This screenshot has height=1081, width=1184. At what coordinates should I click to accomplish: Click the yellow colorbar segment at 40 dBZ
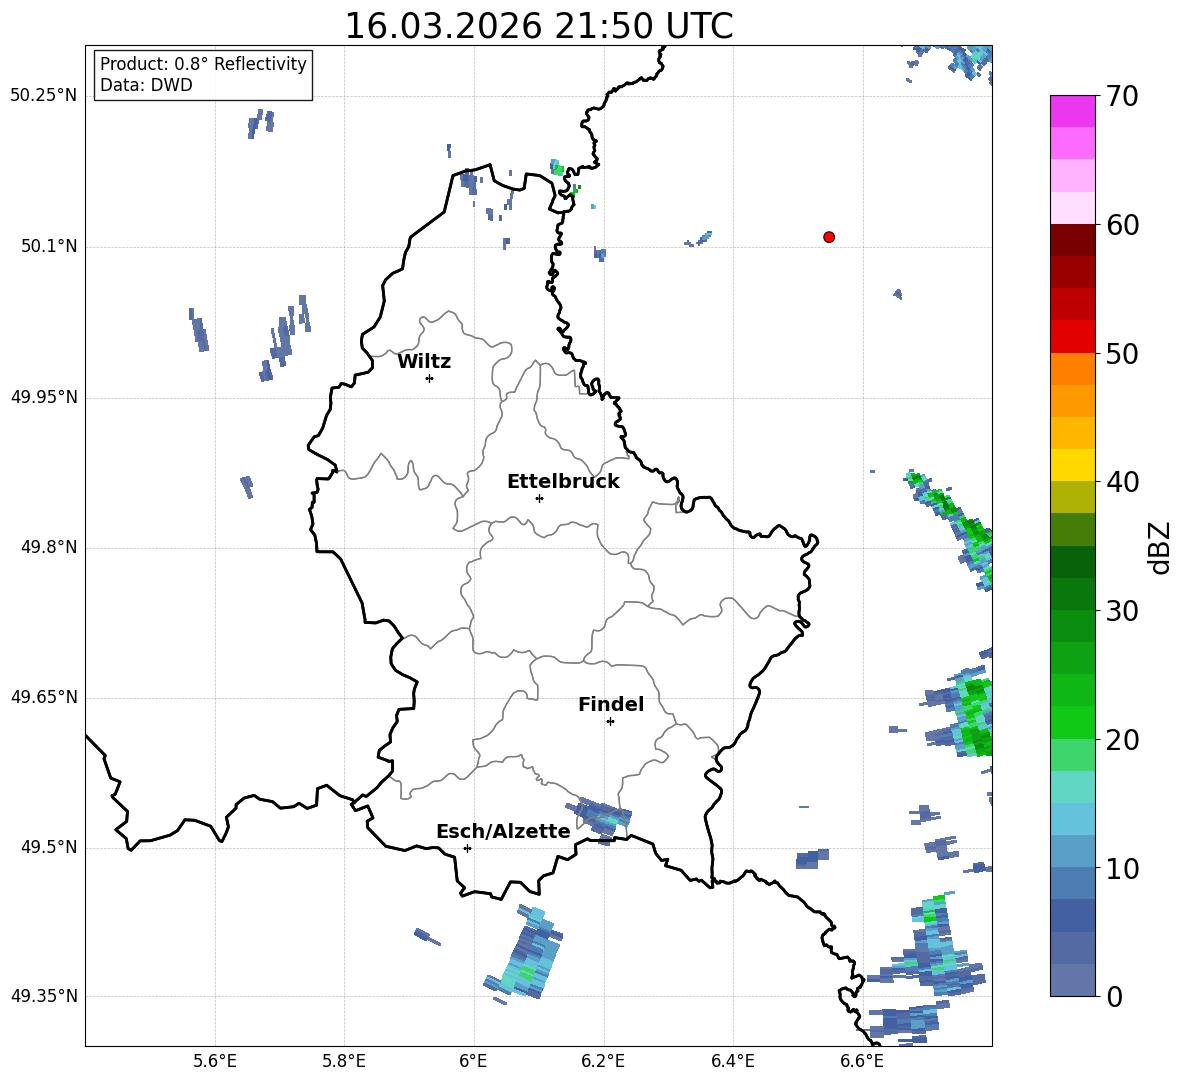point(1072,465)
